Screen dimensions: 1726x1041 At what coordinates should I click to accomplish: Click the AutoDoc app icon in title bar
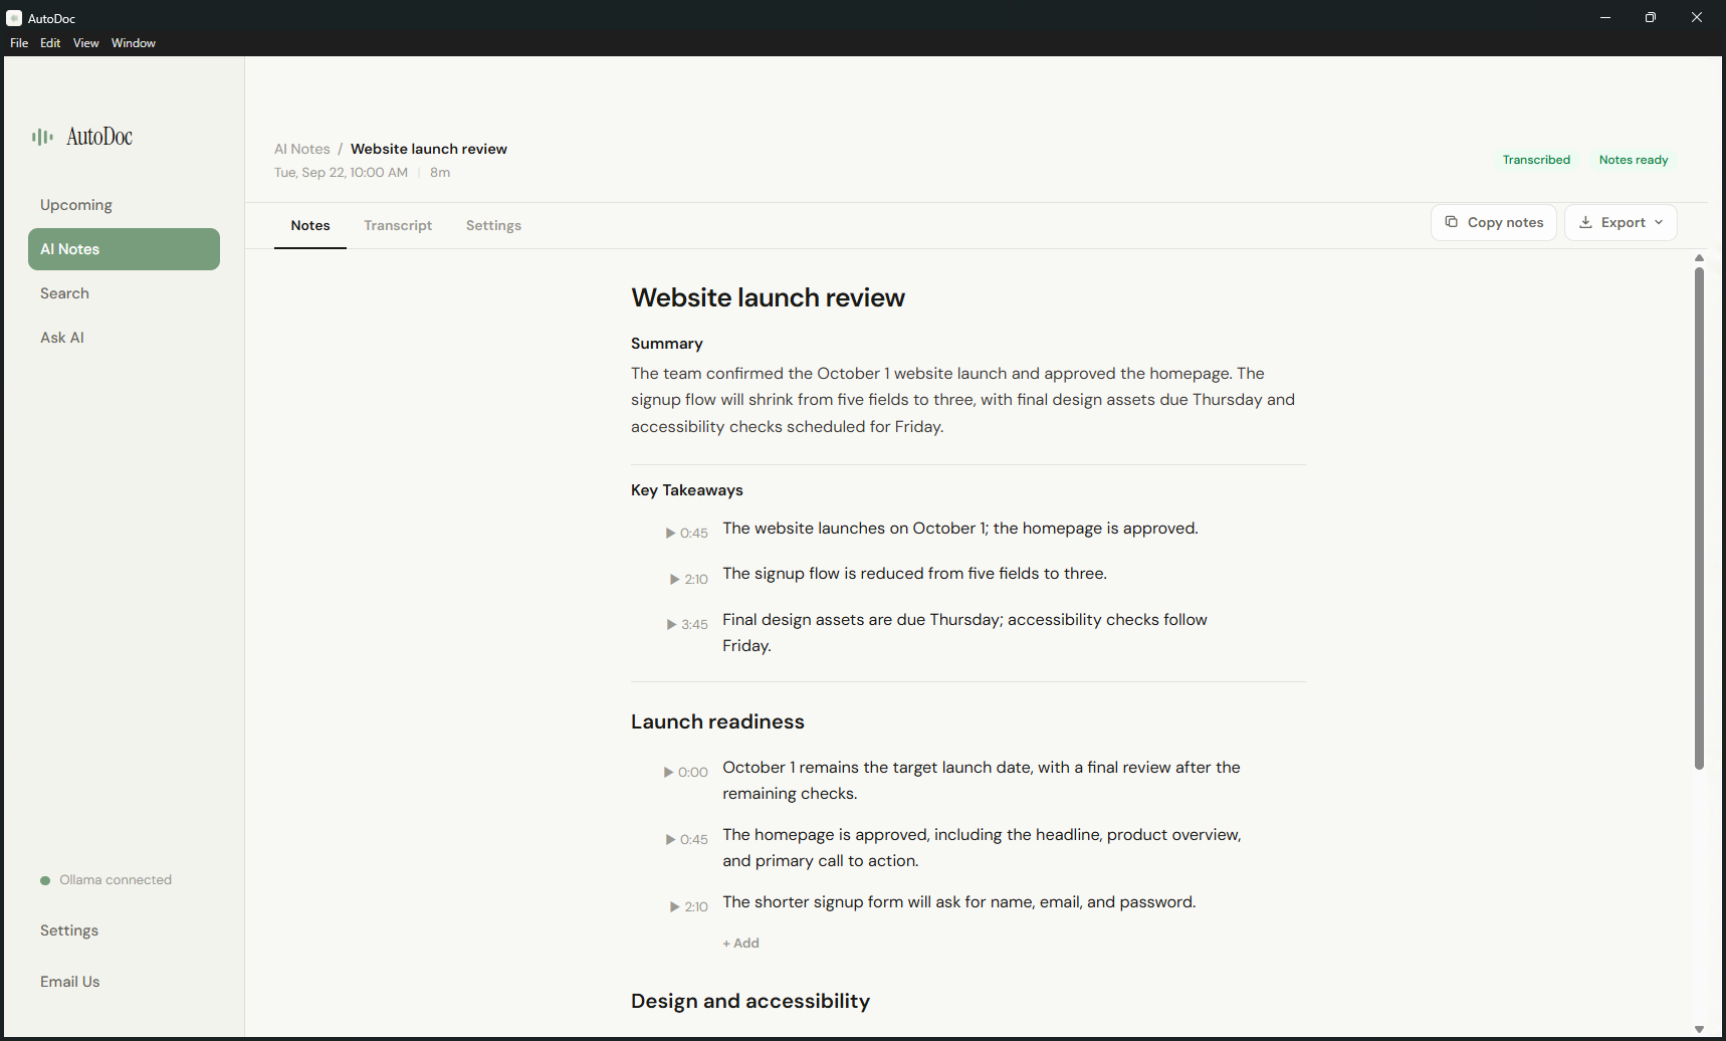(x=14, y=18)
